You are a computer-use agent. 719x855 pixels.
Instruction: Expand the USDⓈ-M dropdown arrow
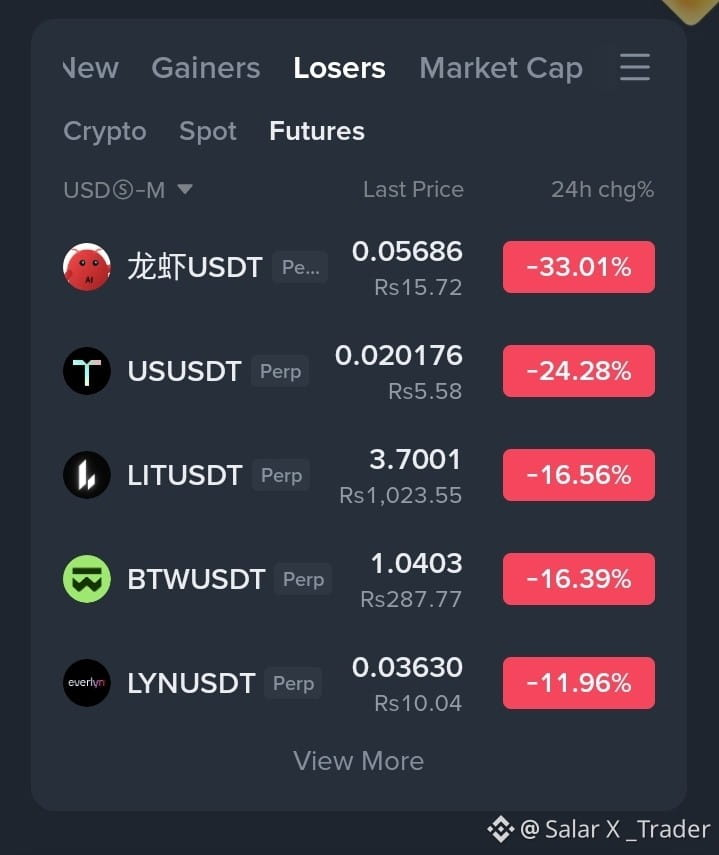coord(185,189)
